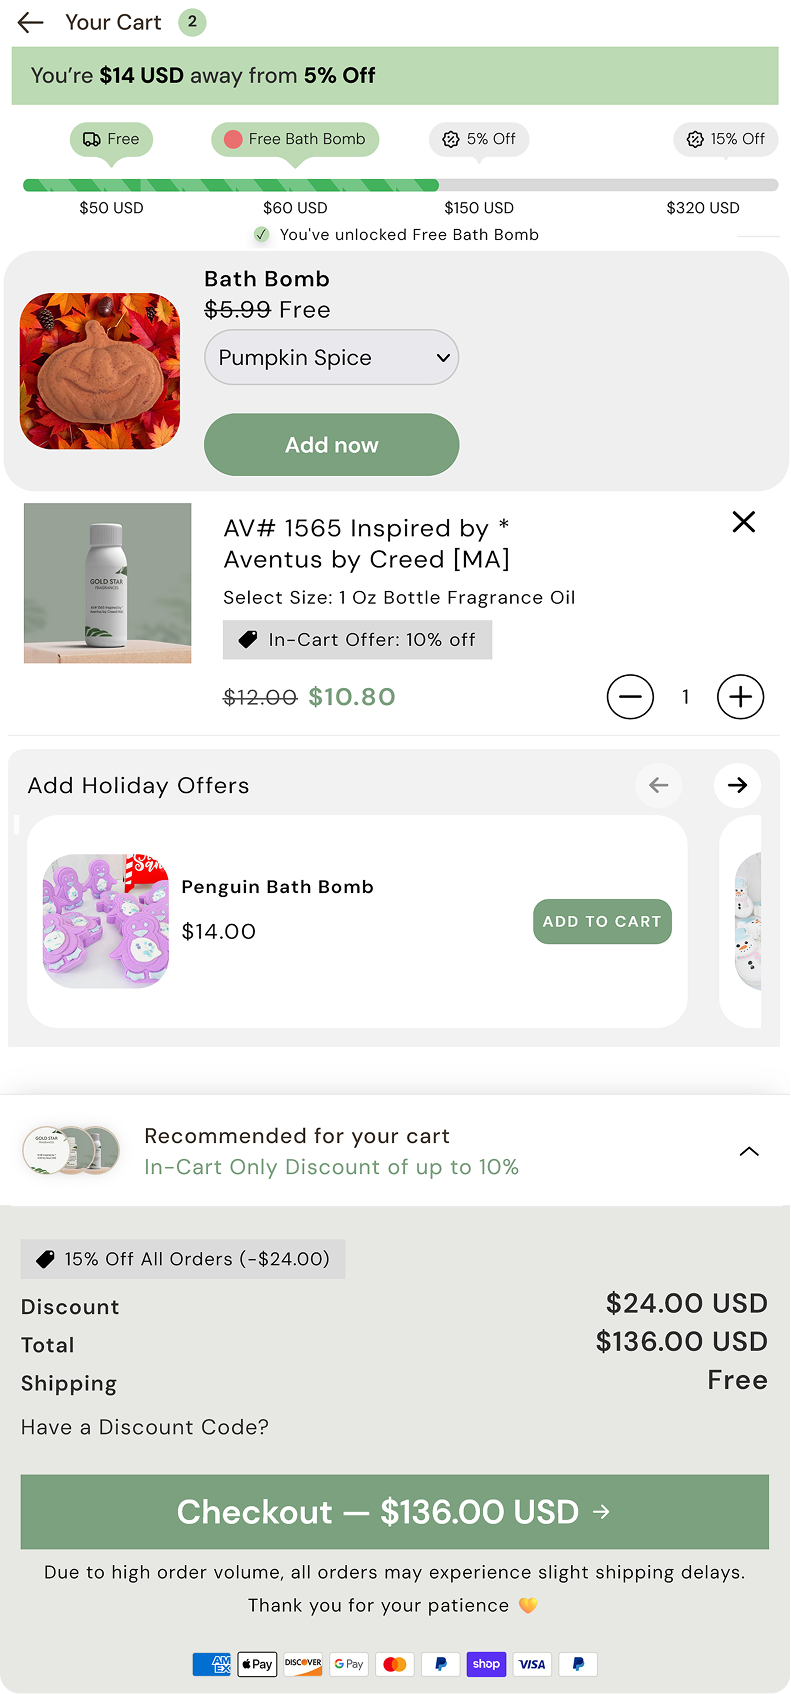Viewport: 791px width, 1694px height.
Task: Open the Have a Discount Code link
Action: click(145, 1427)
